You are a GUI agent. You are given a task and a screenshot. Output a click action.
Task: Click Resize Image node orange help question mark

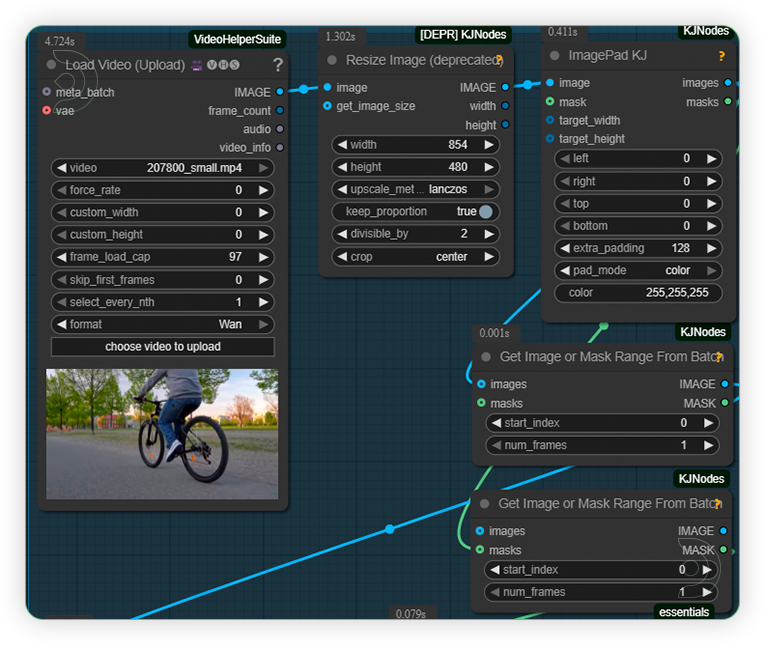pos(499,60)
